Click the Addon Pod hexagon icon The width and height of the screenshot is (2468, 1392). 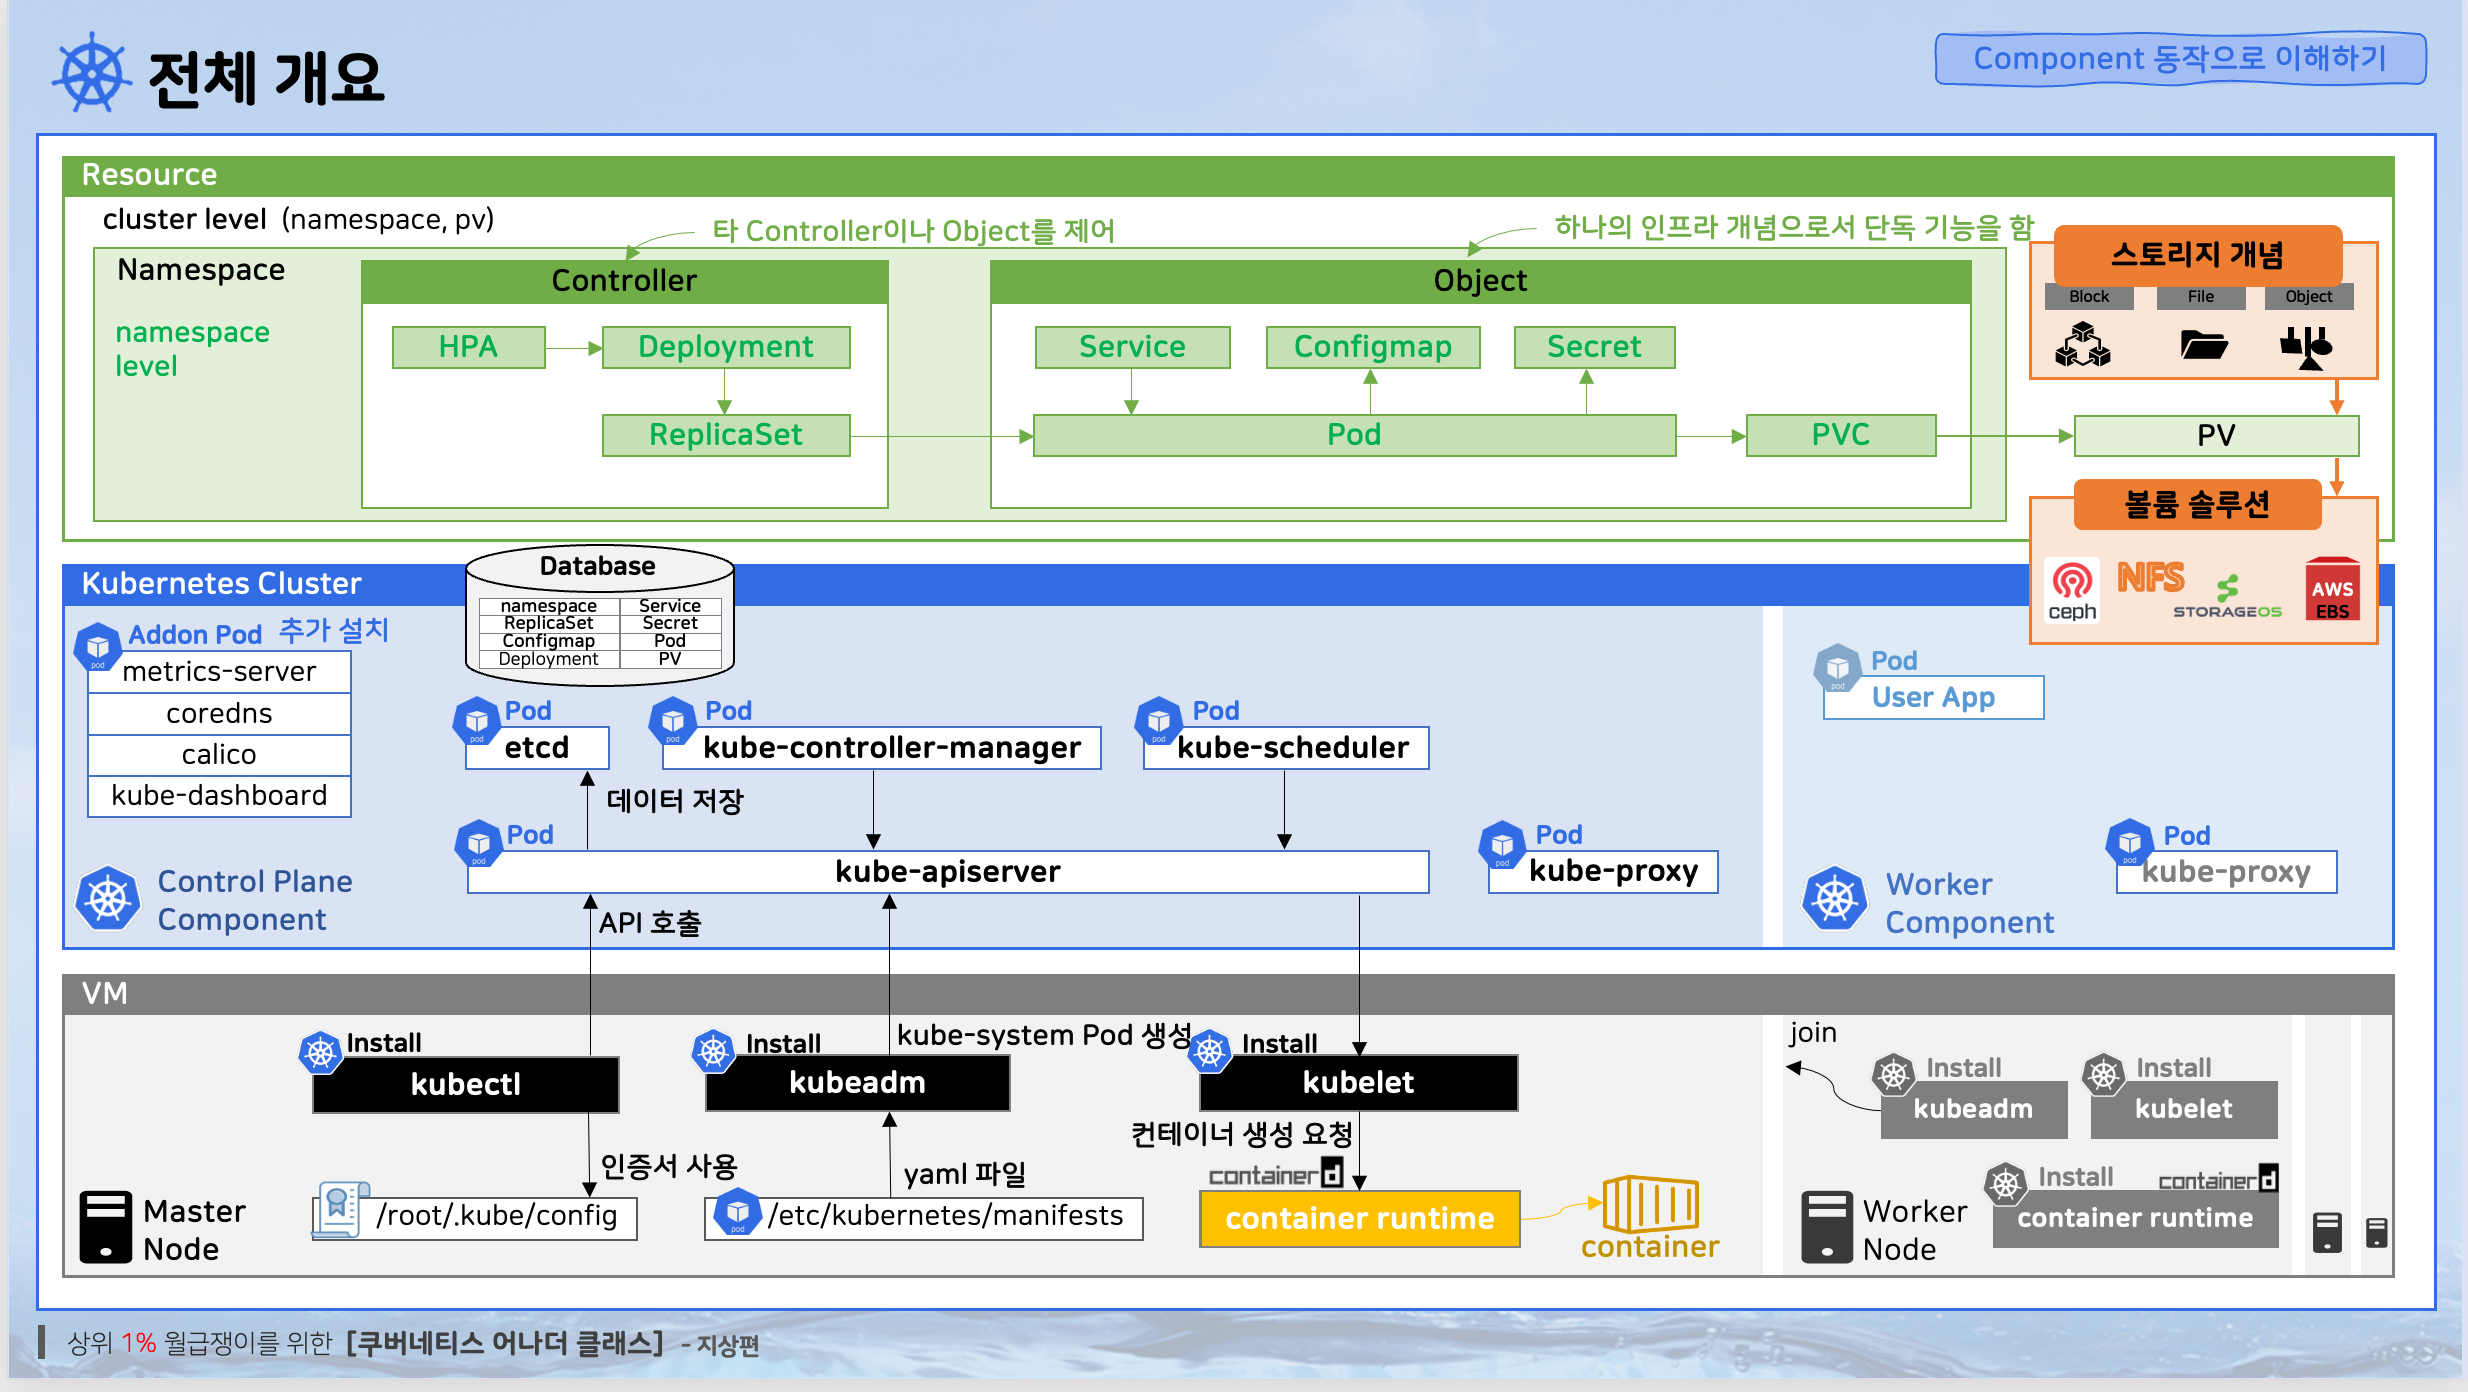(x=98, y=647)
